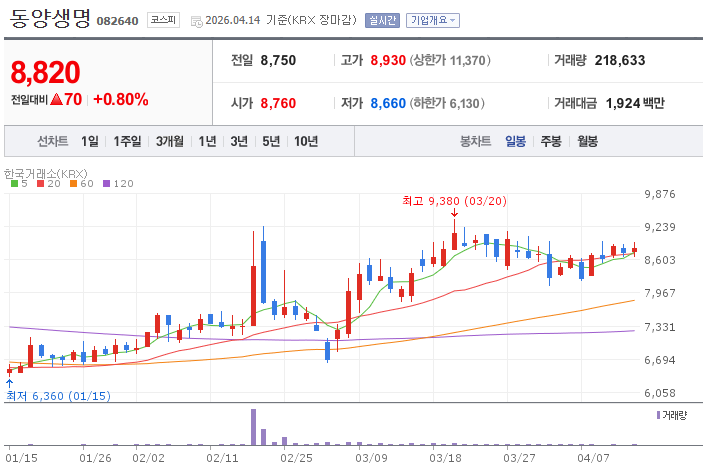The image size is (703, 474).
Task: Click the stock code 082640
Action: tap(117, 21)
